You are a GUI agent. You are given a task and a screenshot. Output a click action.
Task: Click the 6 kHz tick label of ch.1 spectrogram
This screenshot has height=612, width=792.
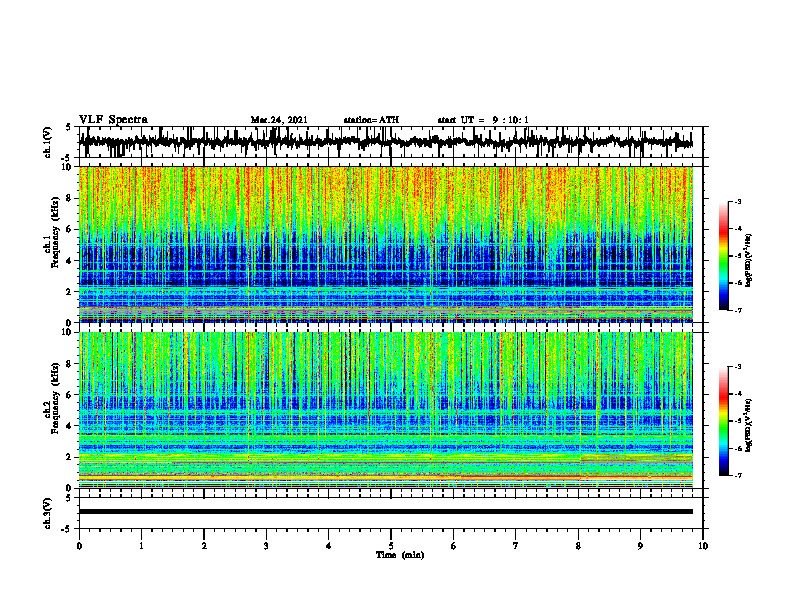point(70,230)
